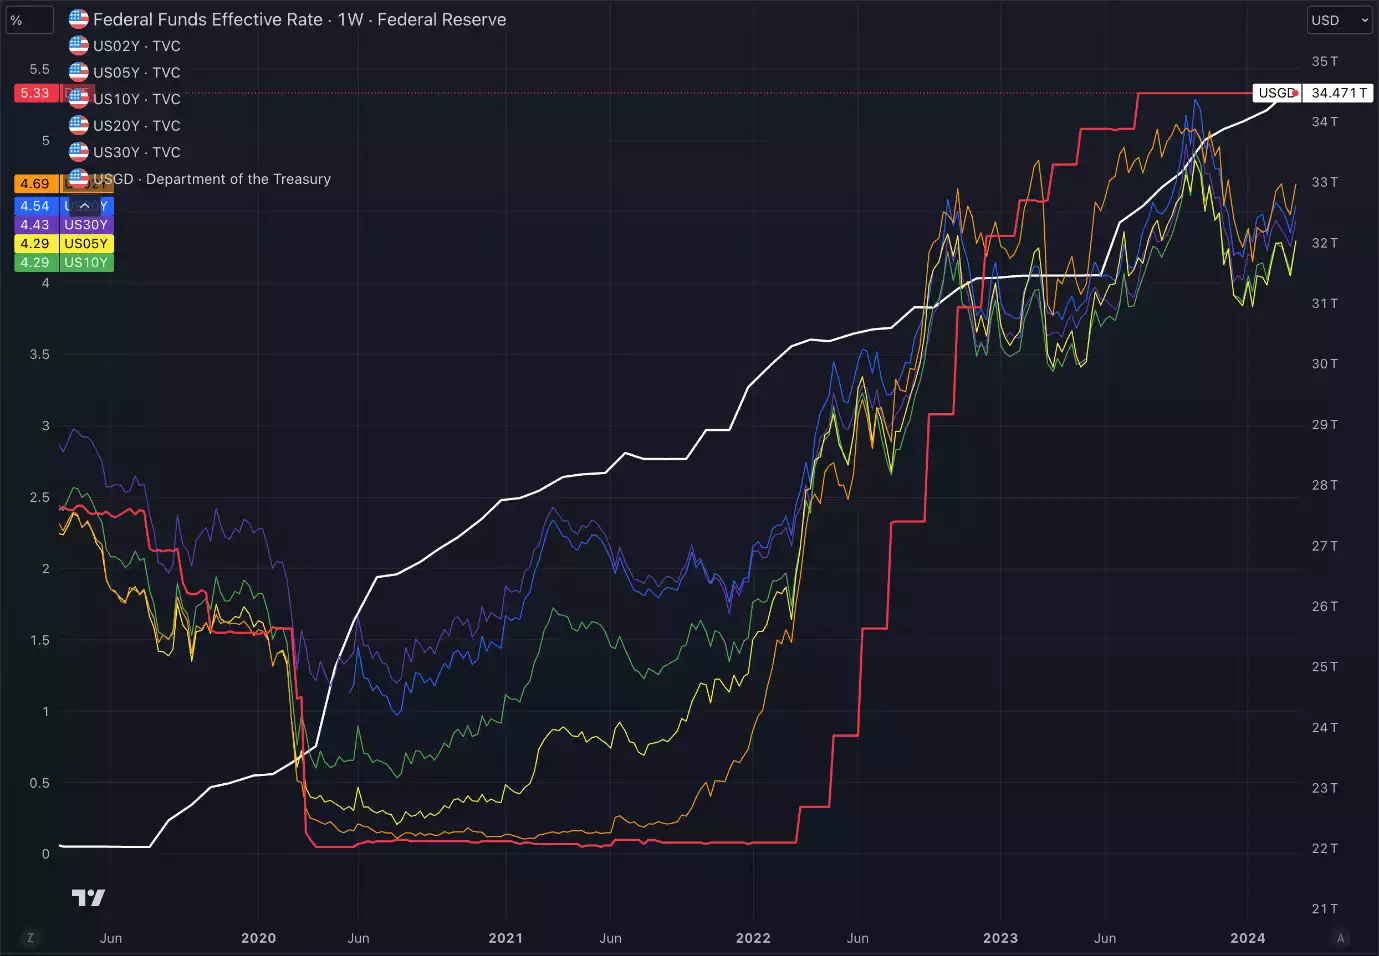Click the US flag icon next to US02Y

tap(78, 45)
